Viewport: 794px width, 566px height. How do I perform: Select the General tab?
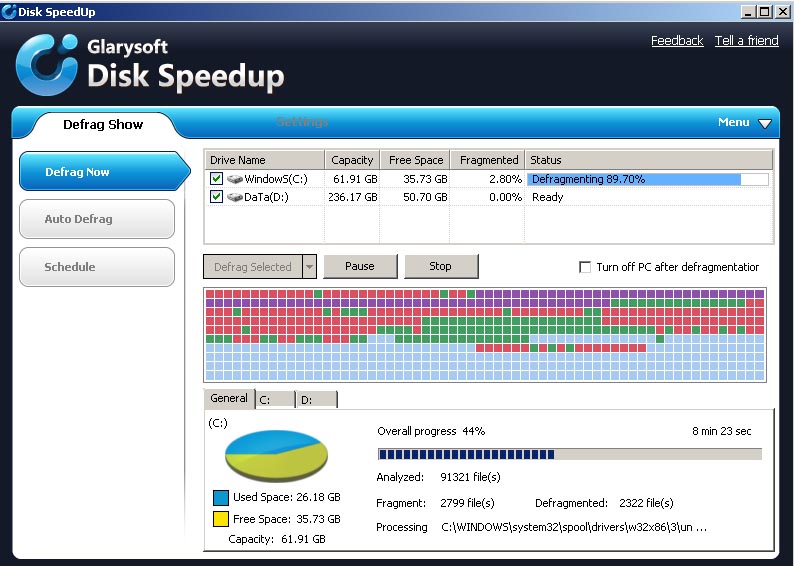click(x=229, y=398)
